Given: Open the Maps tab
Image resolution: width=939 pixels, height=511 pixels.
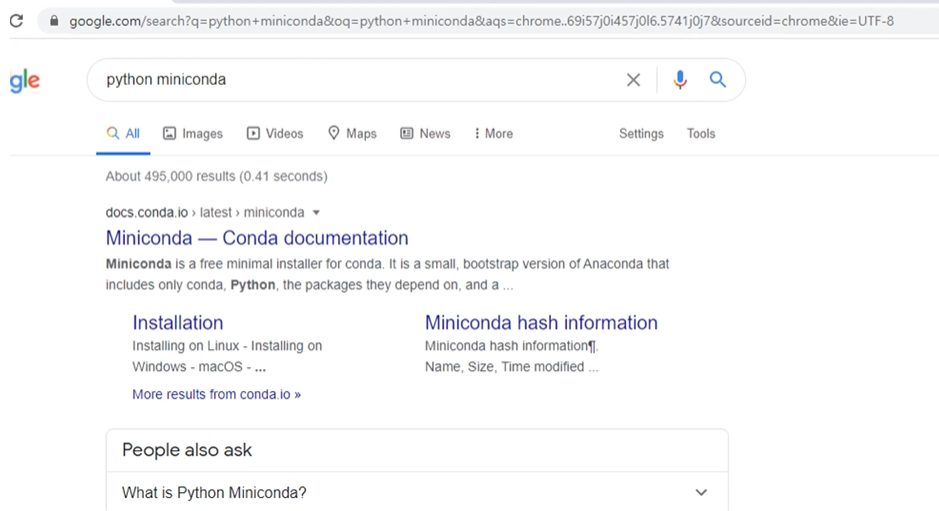Looking at the screenshot, I should point(352,134).
